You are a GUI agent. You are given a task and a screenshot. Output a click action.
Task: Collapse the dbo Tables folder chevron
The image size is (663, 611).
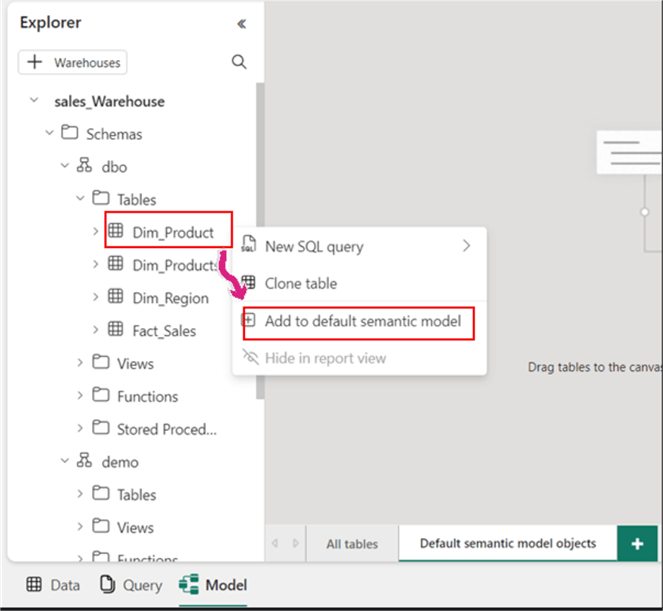coord(80,198)
